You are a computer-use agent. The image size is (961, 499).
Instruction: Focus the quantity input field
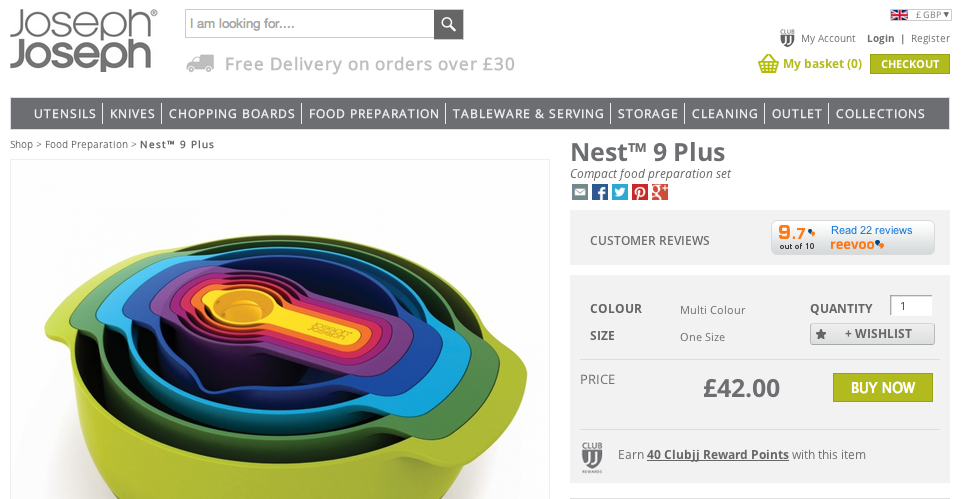click(910, 306)
